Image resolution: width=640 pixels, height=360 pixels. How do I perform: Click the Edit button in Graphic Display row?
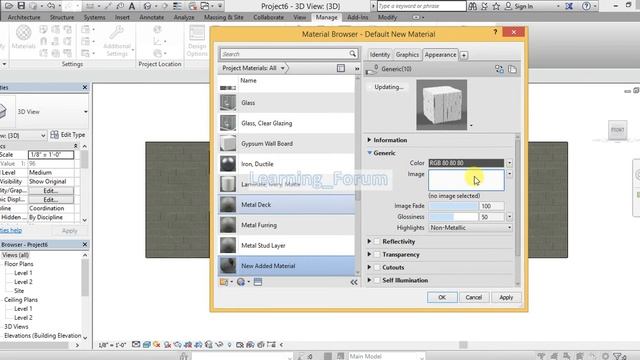(x=50, y=200)
